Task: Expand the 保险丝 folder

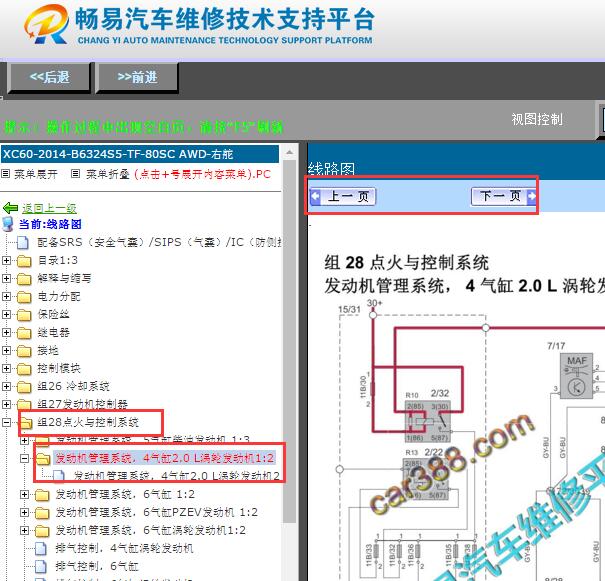Action: point(6,314)
